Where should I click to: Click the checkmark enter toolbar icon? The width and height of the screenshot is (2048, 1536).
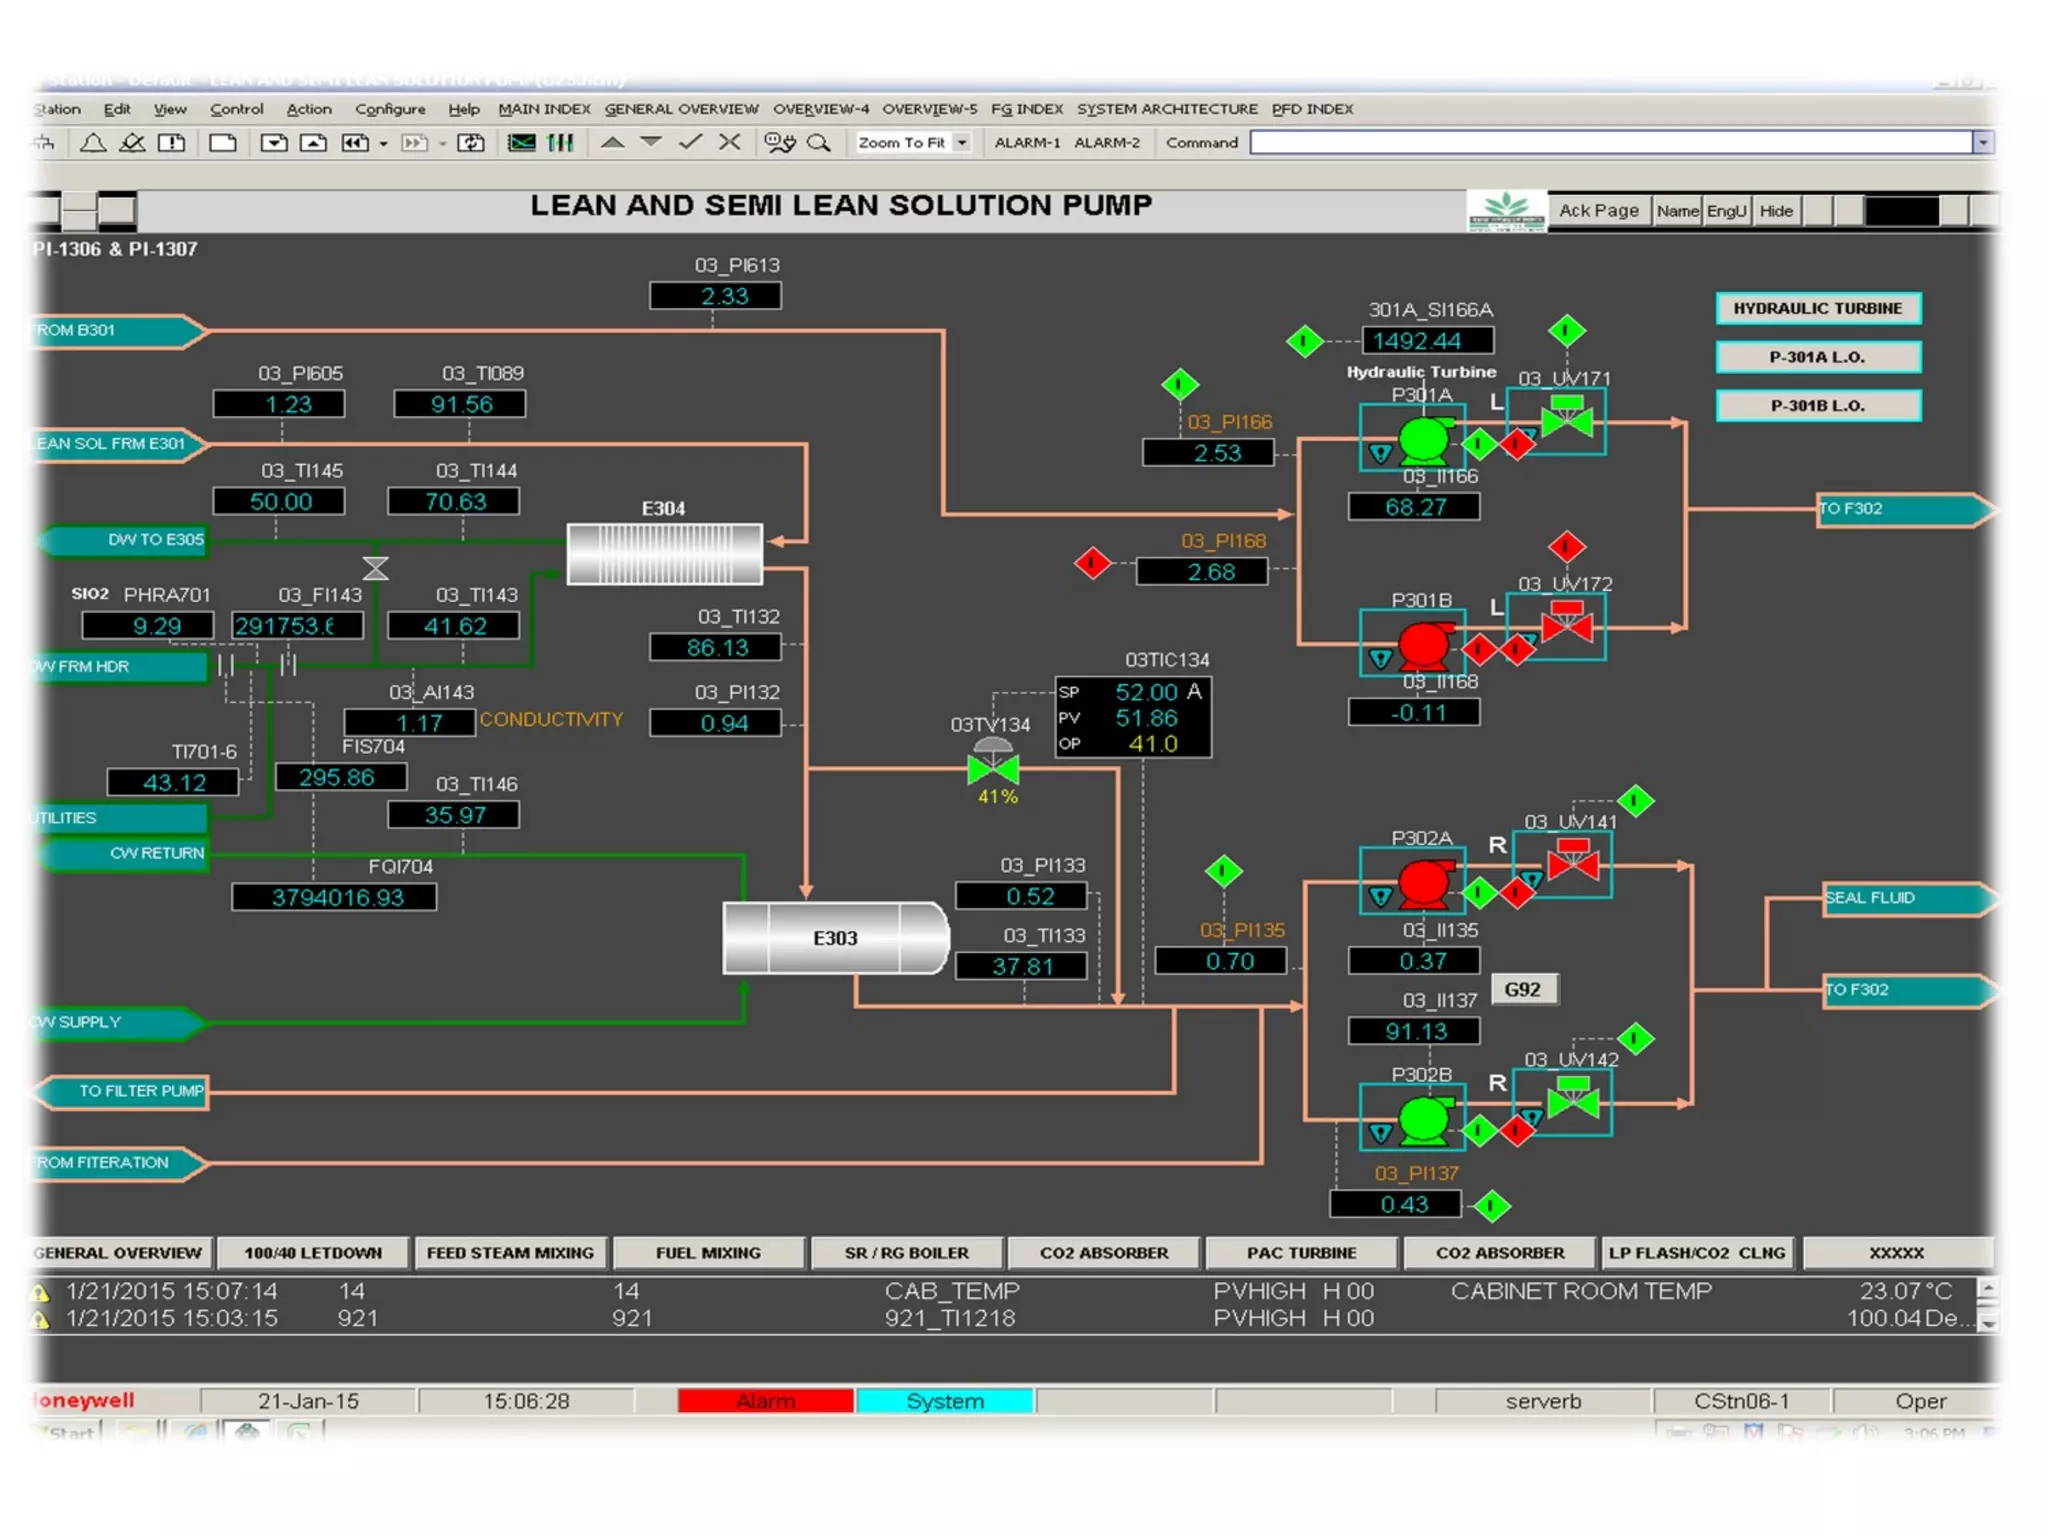690,143
